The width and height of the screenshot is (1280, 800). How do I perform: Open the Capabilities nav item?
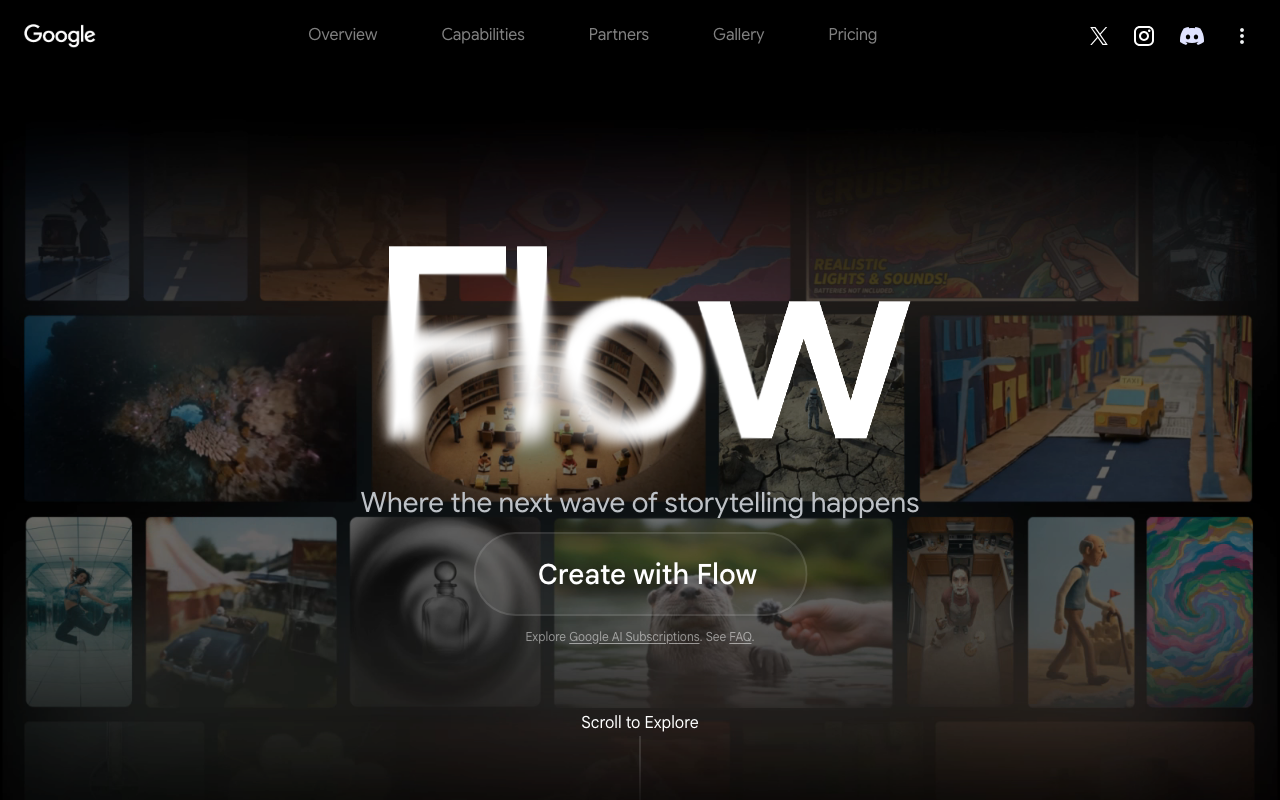[483, 34]
